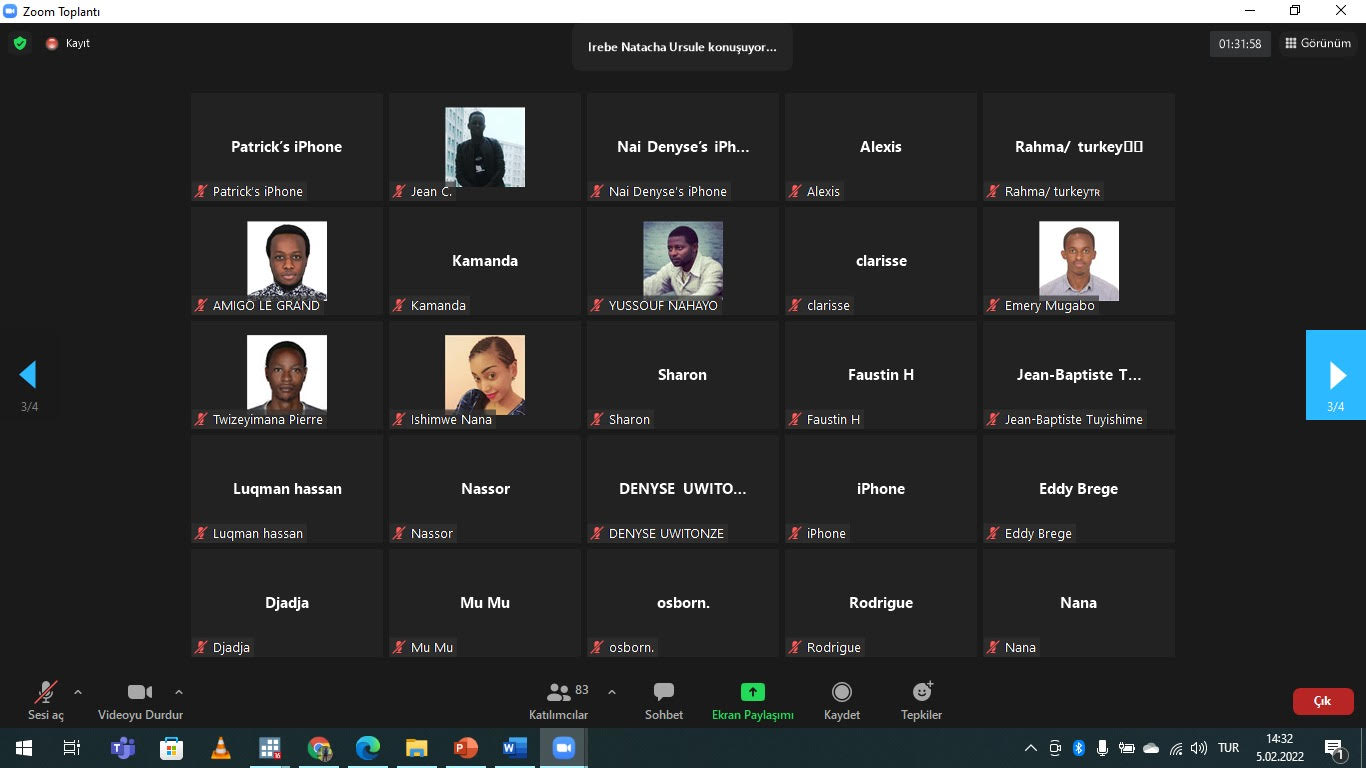Click the muted mic icon on Djadja's tile
The width and height of the screenshot is (1366, 768).
[201, 647]
